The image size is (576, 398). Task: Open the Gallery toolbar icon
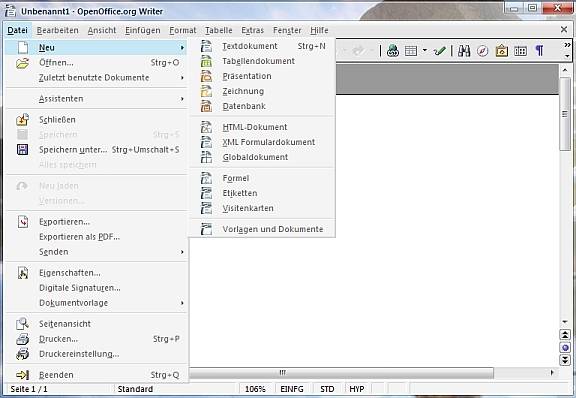(x=501, y=51)
